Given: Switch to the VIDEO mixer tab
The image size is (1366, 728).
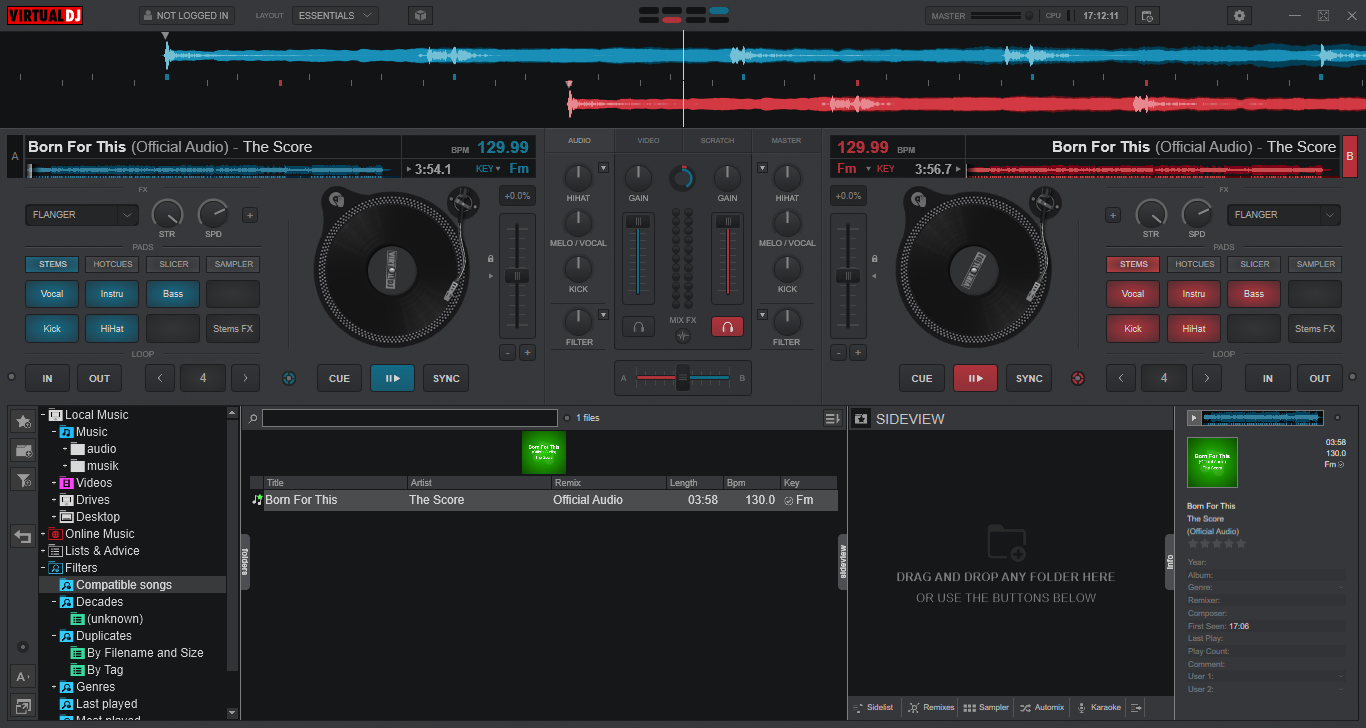Looking at the screenshot, I should (649, 141).
